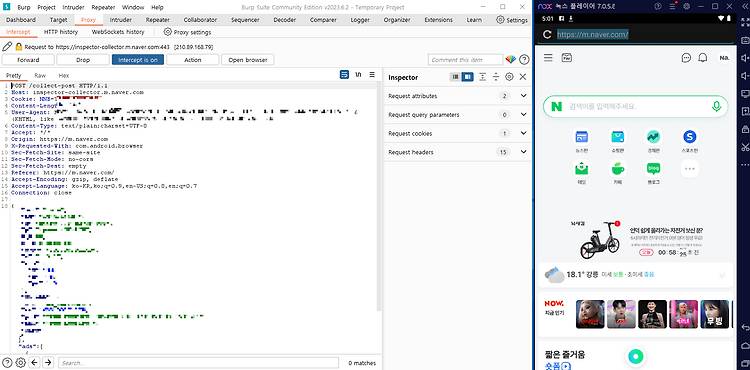Image resolution: width=750 pixels, height=370 pixels.
Task: Open the highlight color picker icon
Action: [x=510, y=60]
